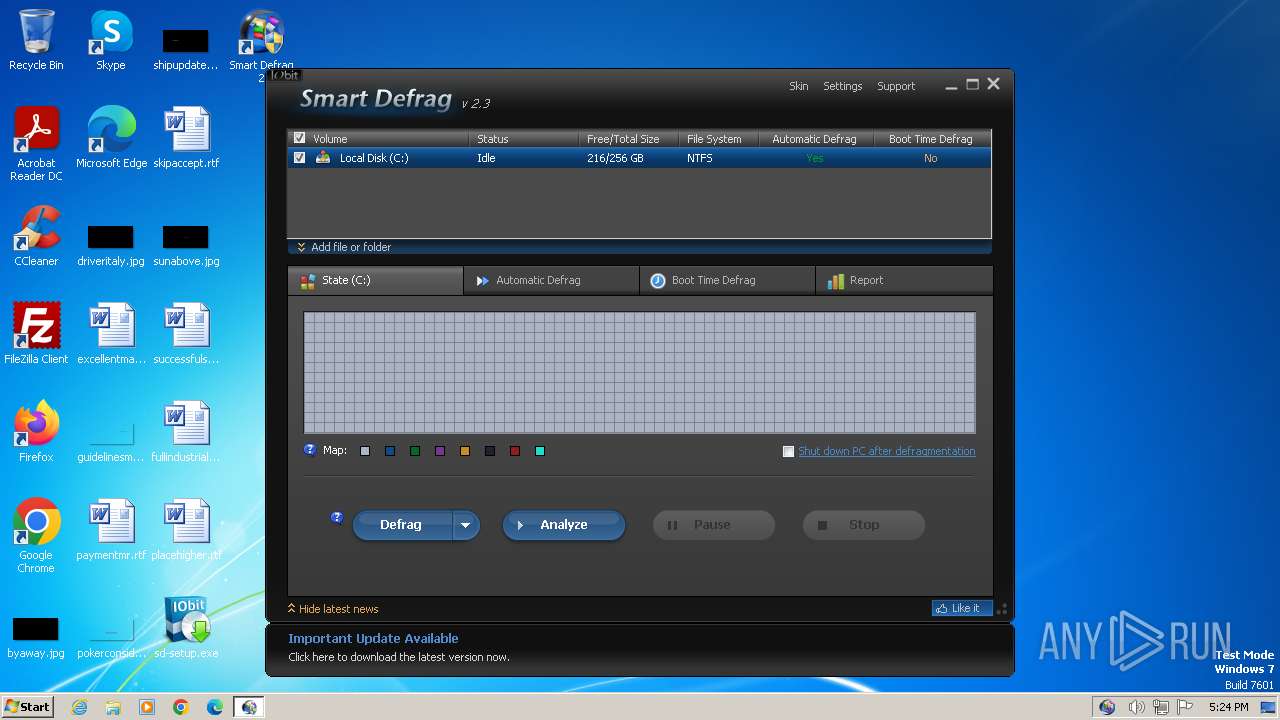Screen dimensions: 1280x720
Task: Click the red map legend swatch
Action: point(515,452)
